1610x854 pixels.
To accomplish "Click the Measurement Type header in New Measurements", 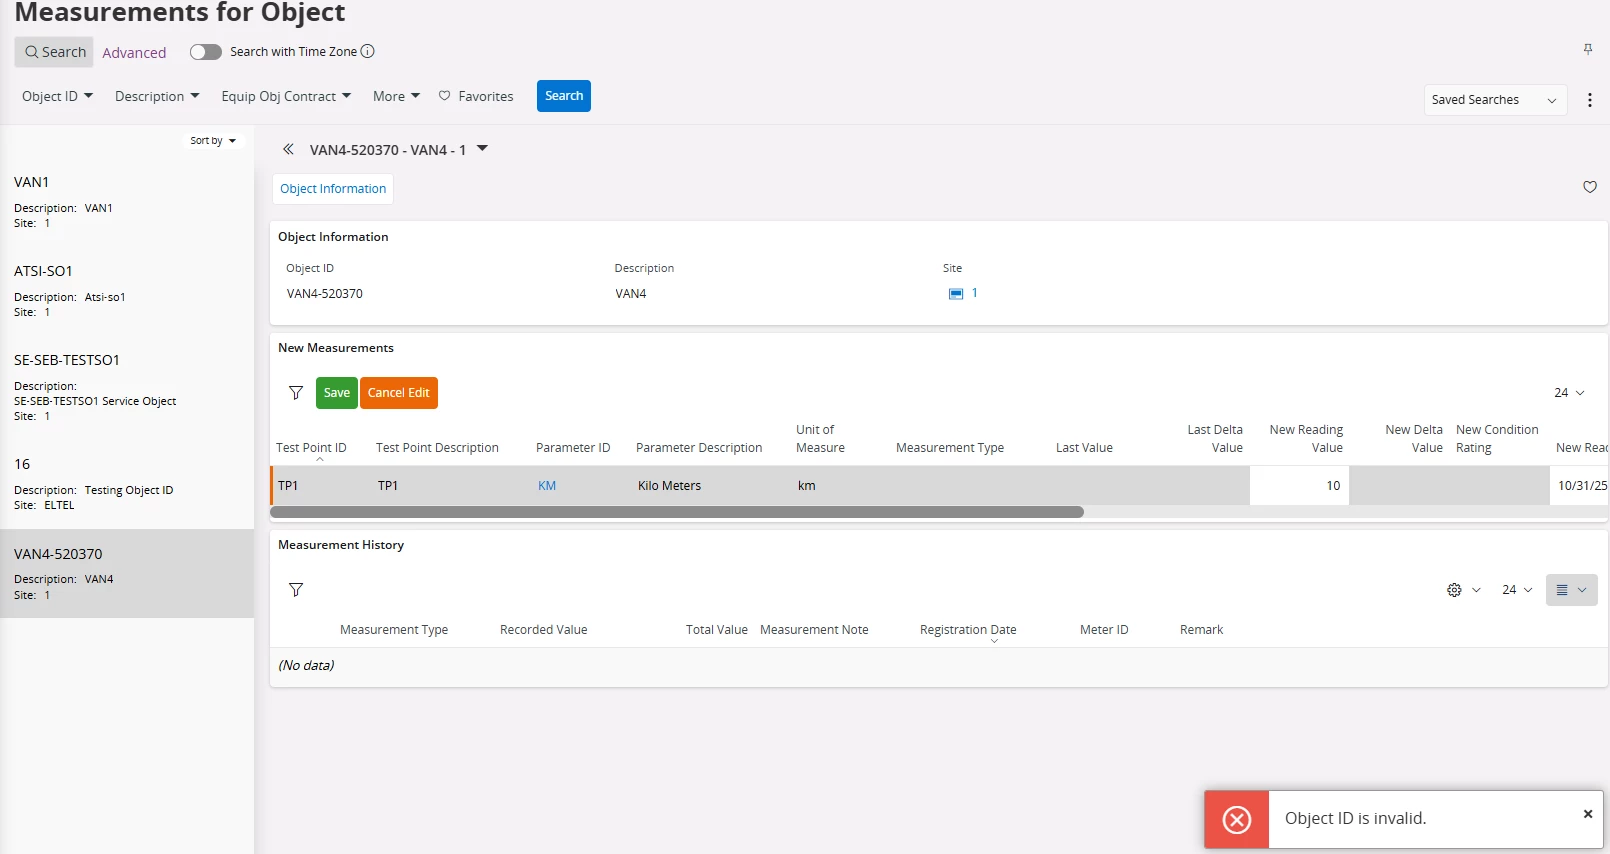I will coord(950,448).
